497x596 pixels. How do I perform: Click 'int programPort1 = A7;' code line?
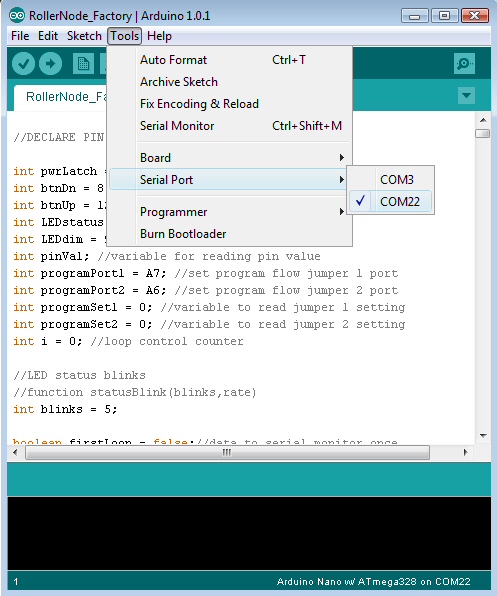(206, 274)
